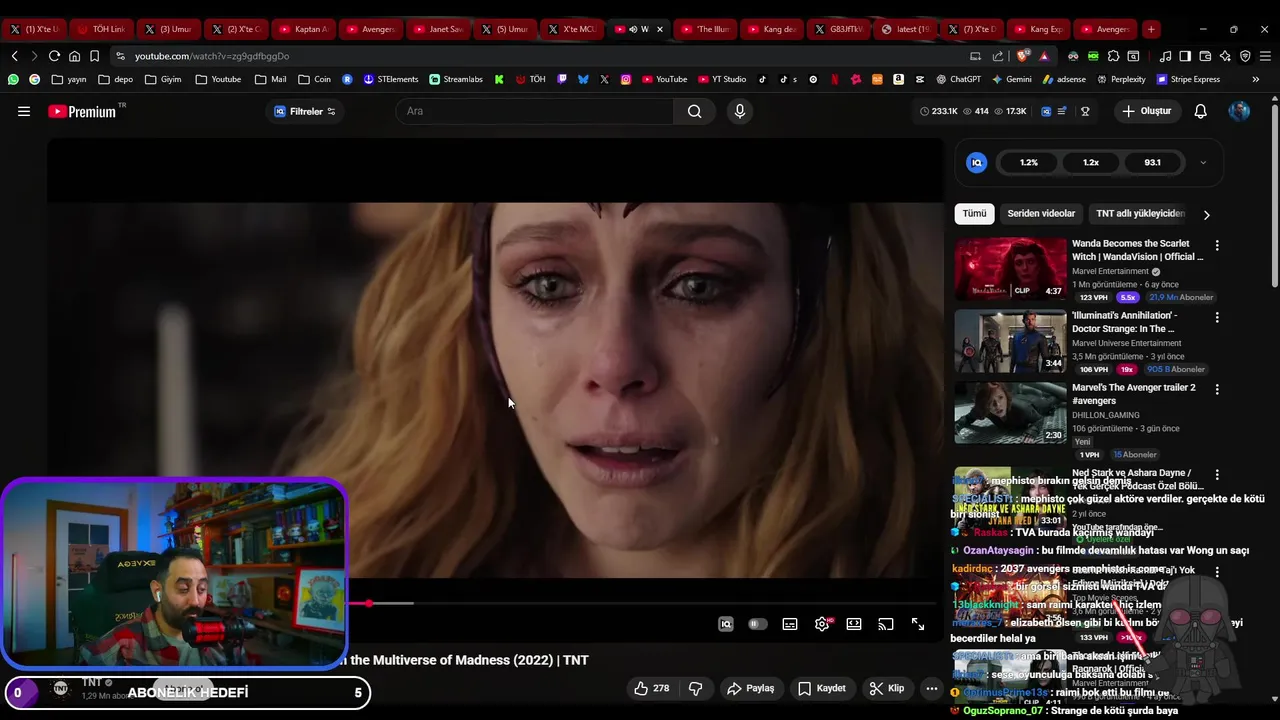Open the Stripe Express bookmark

[1188, 79]
